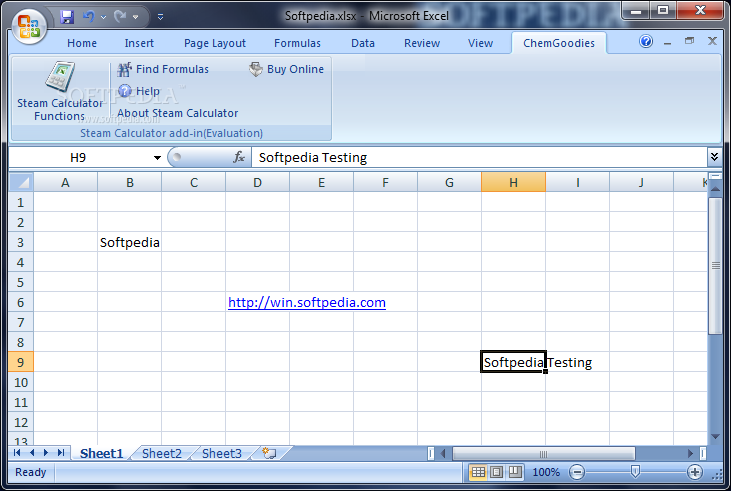Viewport: 731px width, 491px height.
Task: Minimize the ribbon workbook window
Action: click(x=668, y=43)
